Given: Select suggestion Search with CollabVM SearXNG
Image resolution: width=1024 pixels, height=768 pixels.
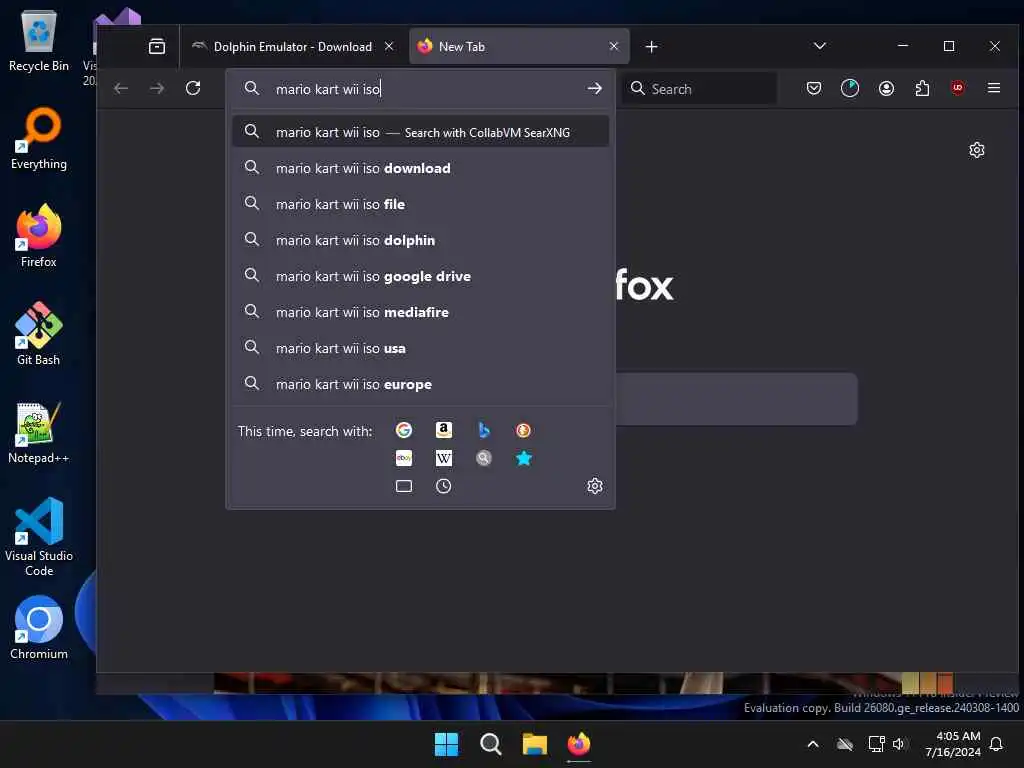Looking at the screenshot, I should (x=421, y=132).
